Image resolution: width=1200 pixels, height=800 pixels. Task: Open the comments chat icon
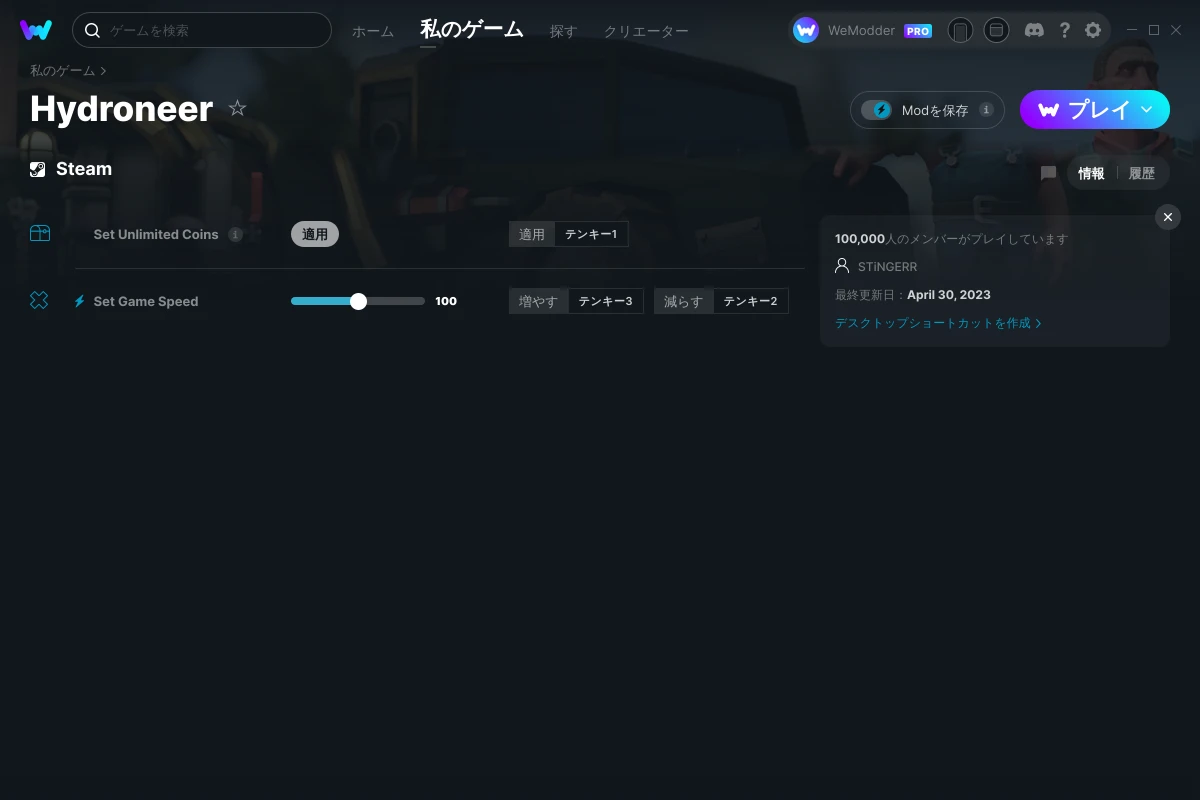1048,173
